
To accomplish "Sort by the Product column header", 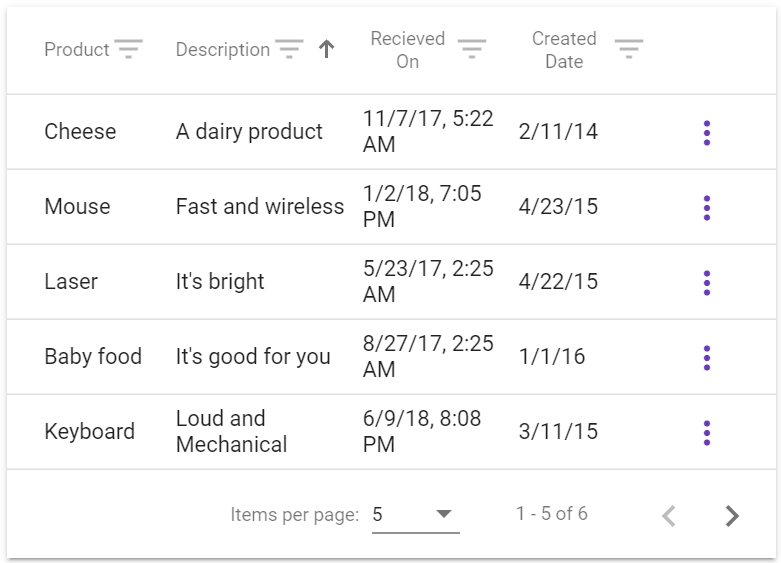I will 77,50.
